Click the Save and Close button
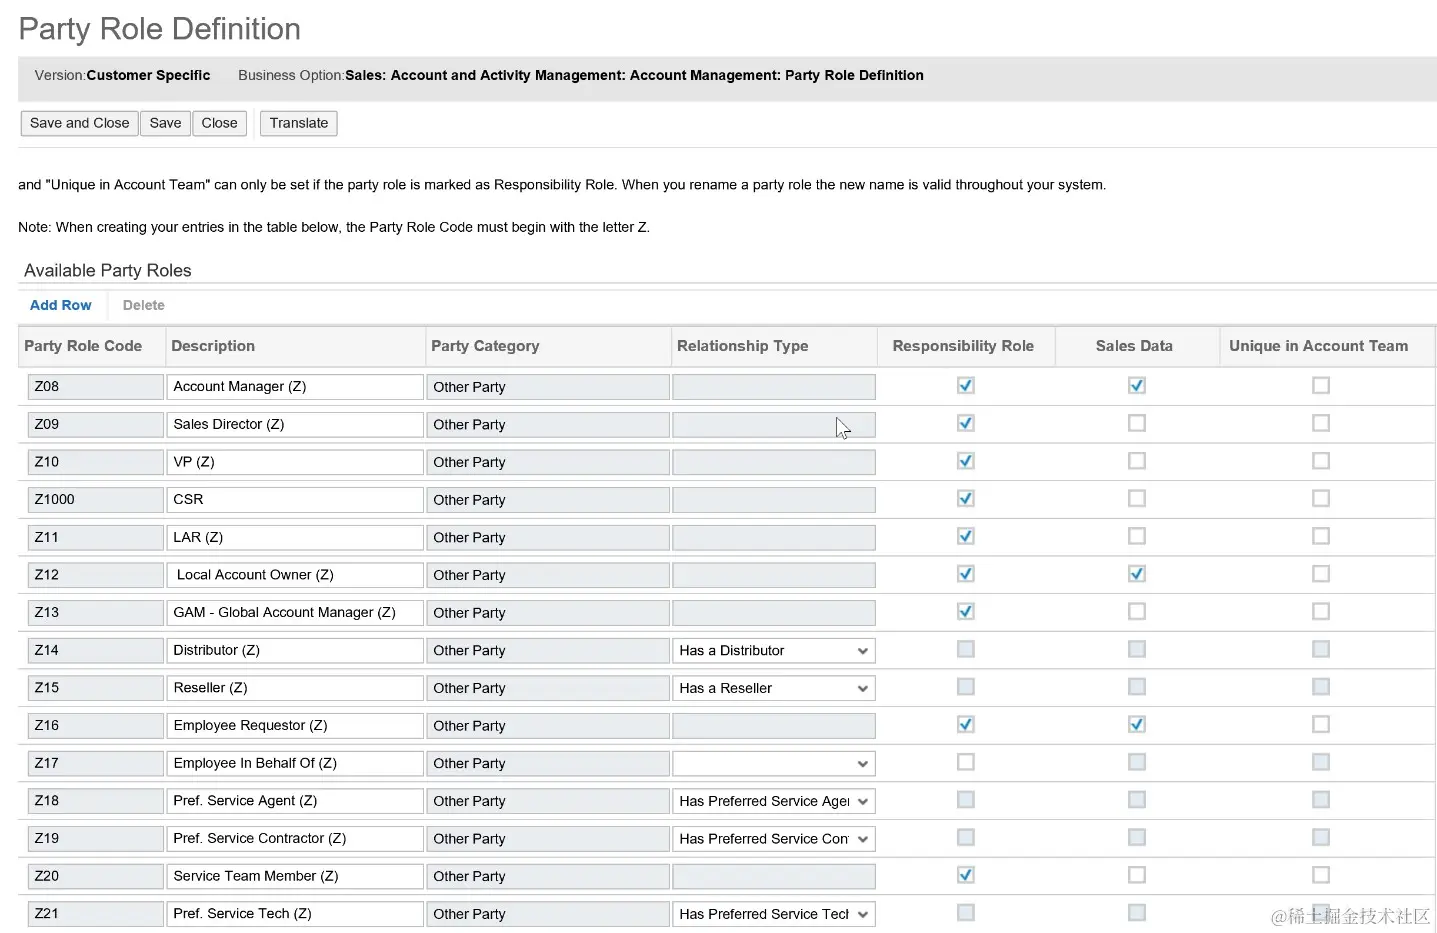 [79, 123]
